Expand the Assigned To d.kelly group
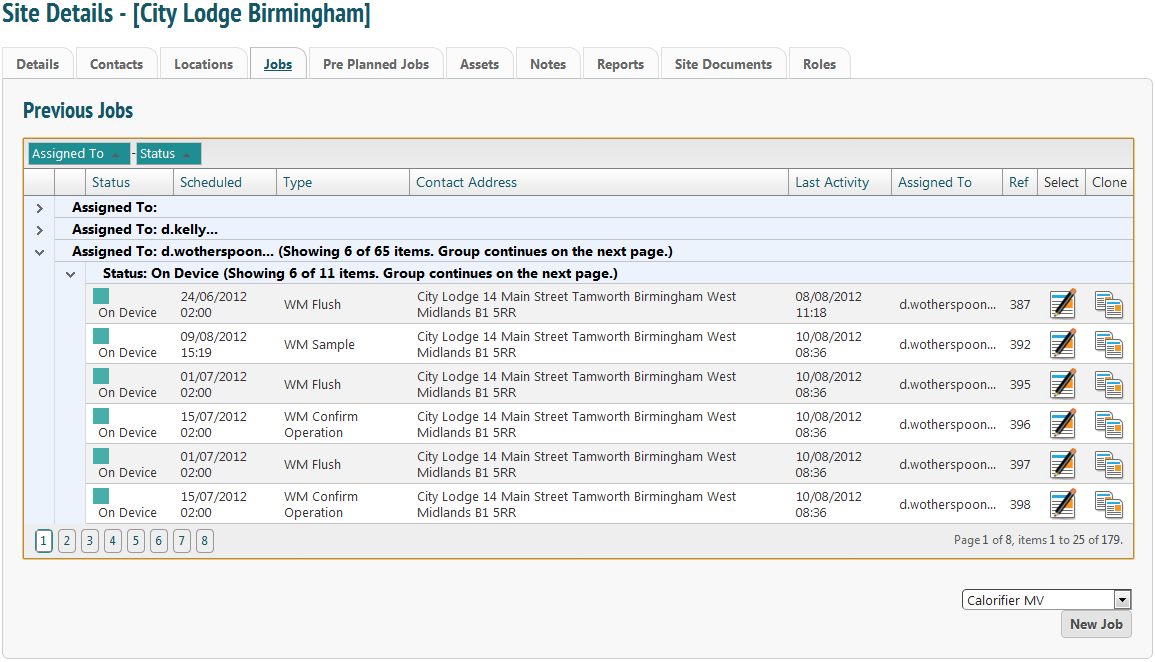Screen dimensions: 1155x662 click(x=40, y=230)
